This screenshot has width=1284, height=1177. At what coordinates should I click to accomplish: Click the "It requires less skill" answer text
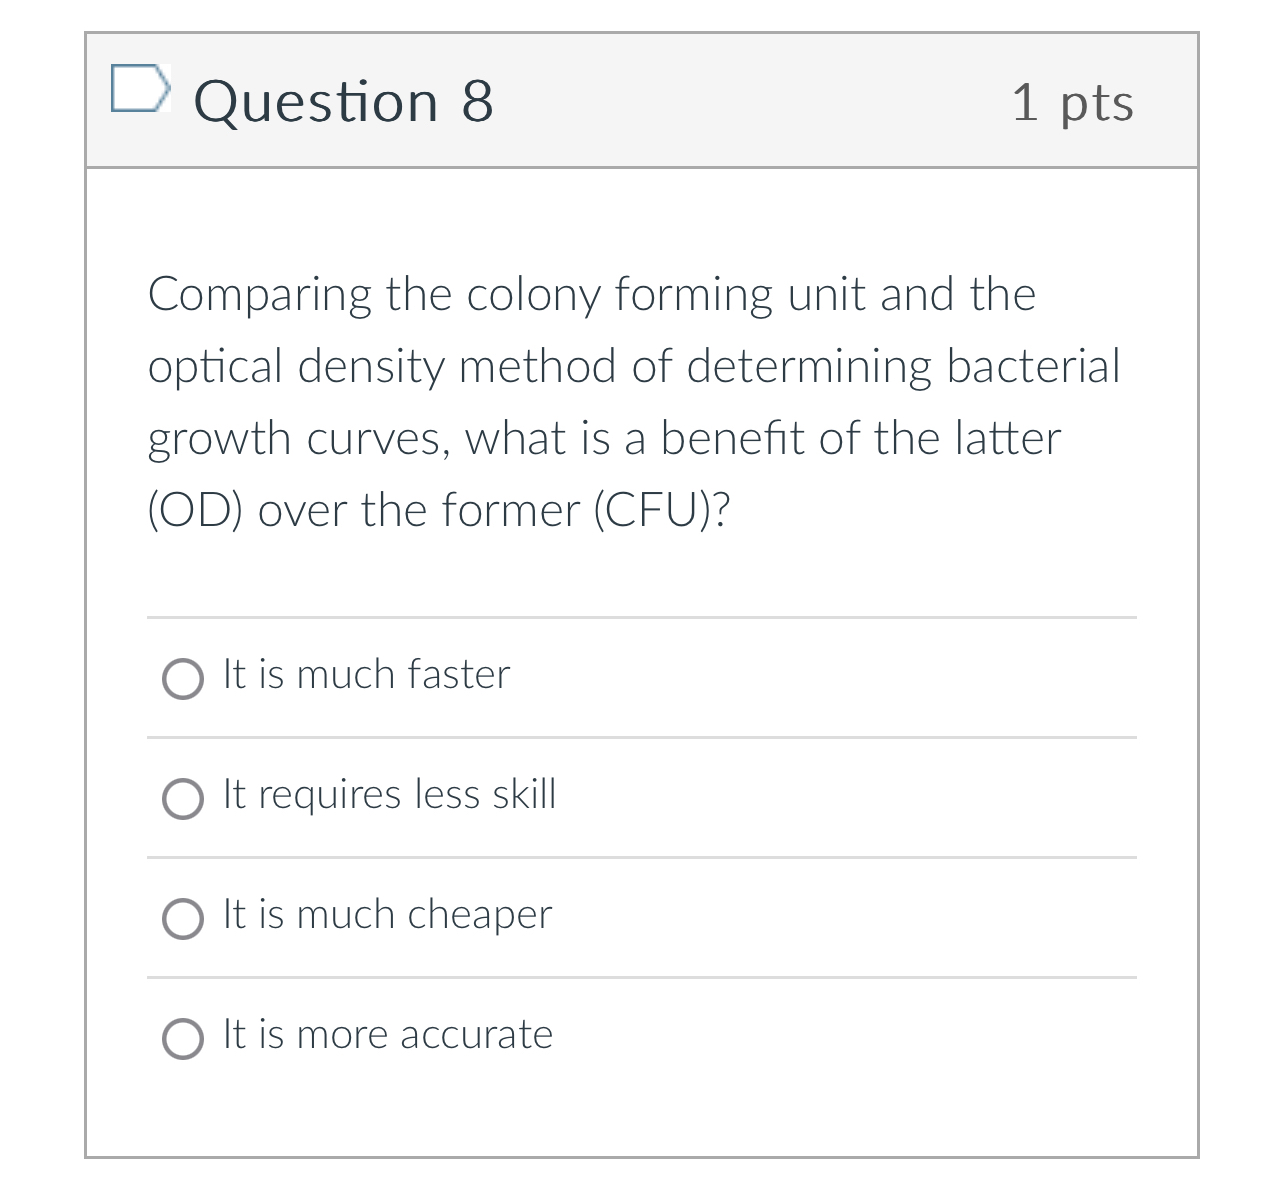(x=390, y=796)
